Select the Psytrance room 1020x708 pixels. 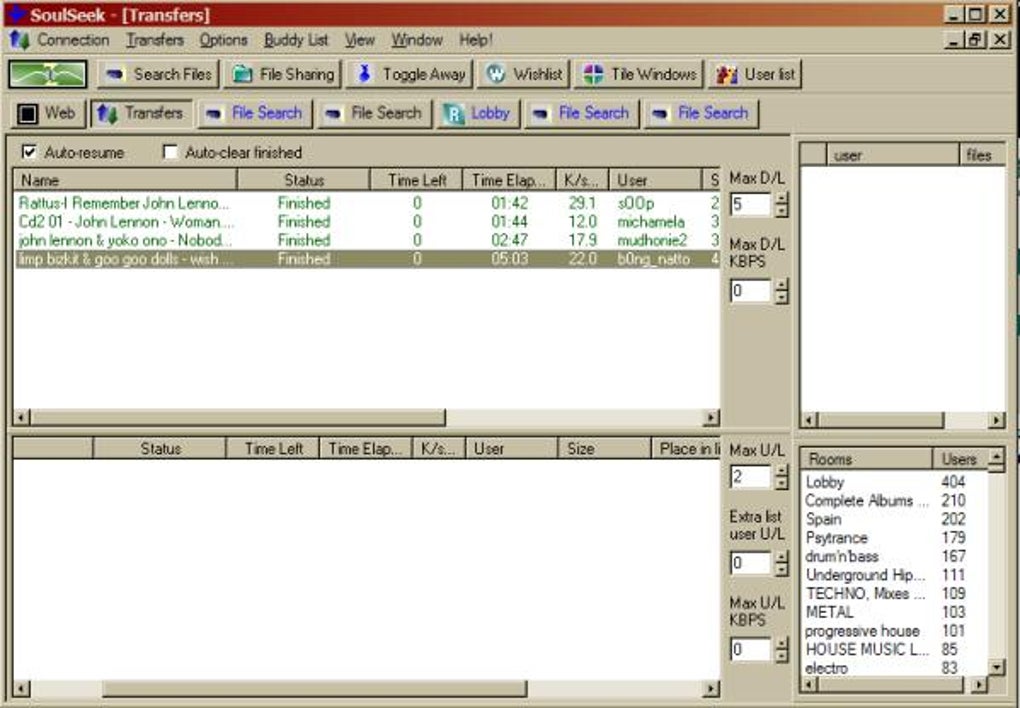(x=894, y=538)
